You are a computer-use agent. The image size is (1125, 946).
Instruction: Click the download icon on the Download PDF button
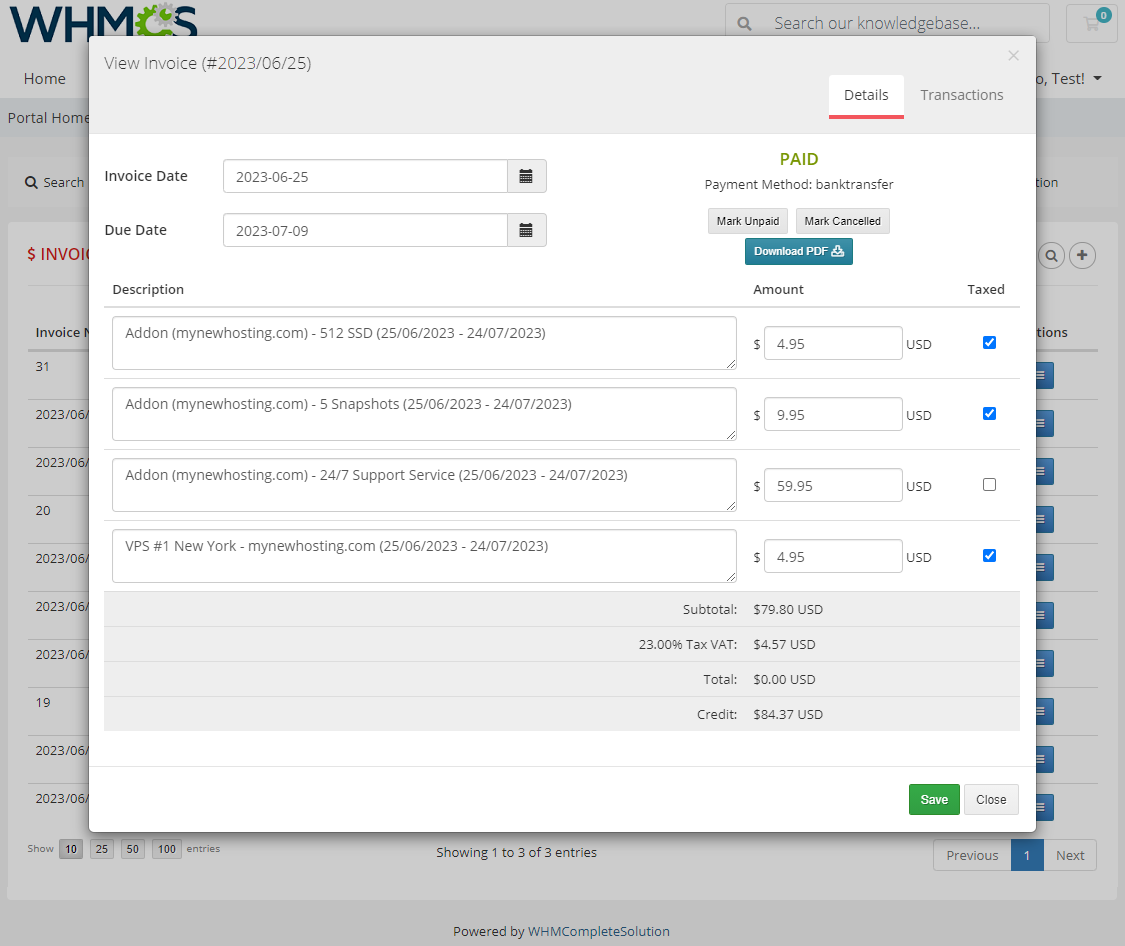(836, 252)
